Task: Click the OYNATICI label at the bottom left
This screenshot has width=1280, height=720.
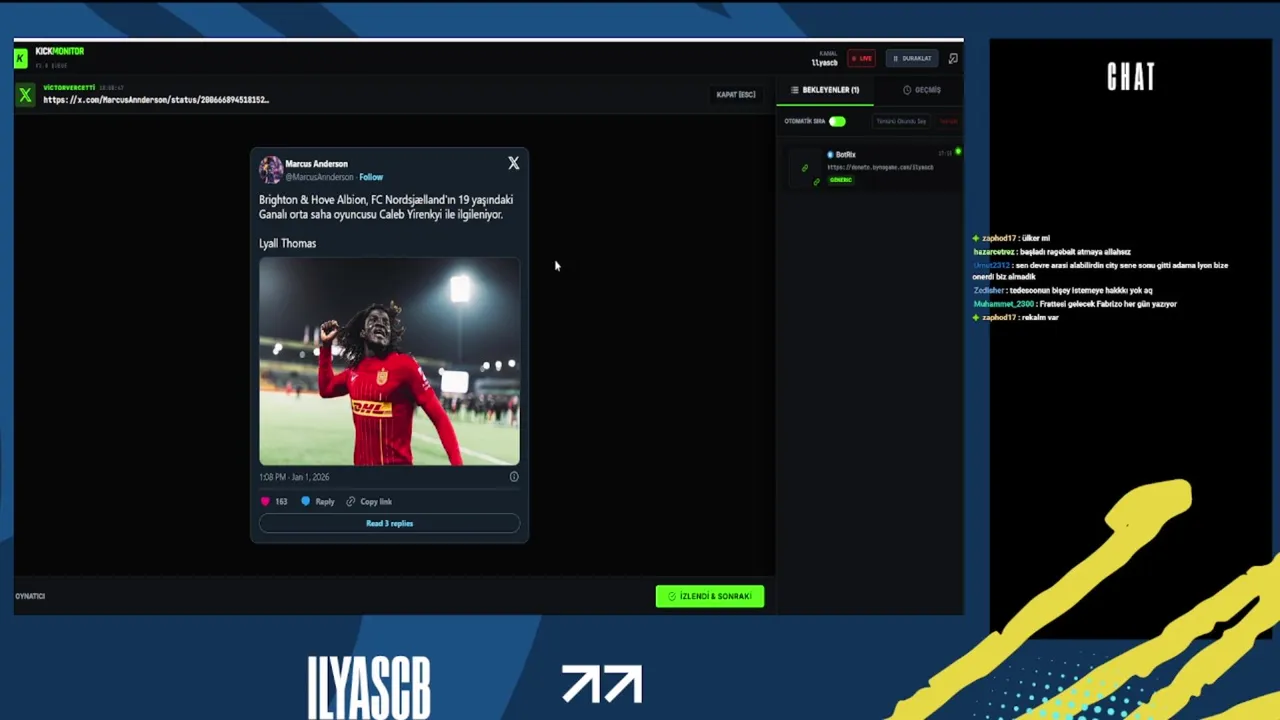Action: [x=30, y=596]
